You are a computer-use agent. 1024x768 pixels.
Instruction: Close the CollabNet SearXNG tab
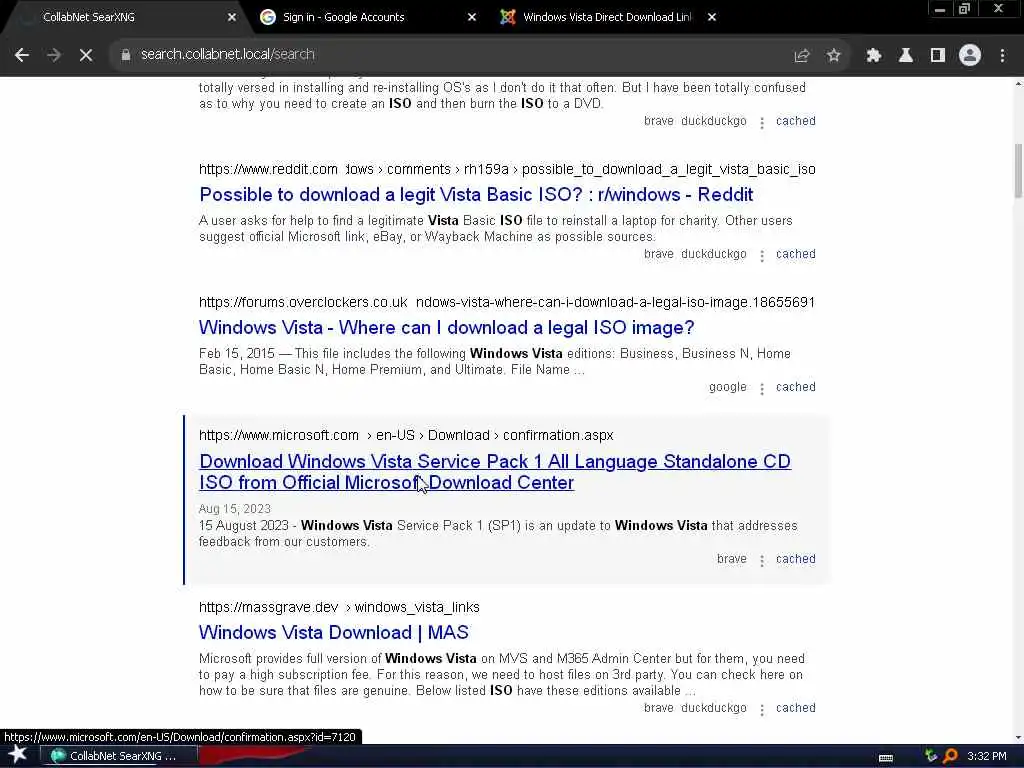click(x=232, y=17)
